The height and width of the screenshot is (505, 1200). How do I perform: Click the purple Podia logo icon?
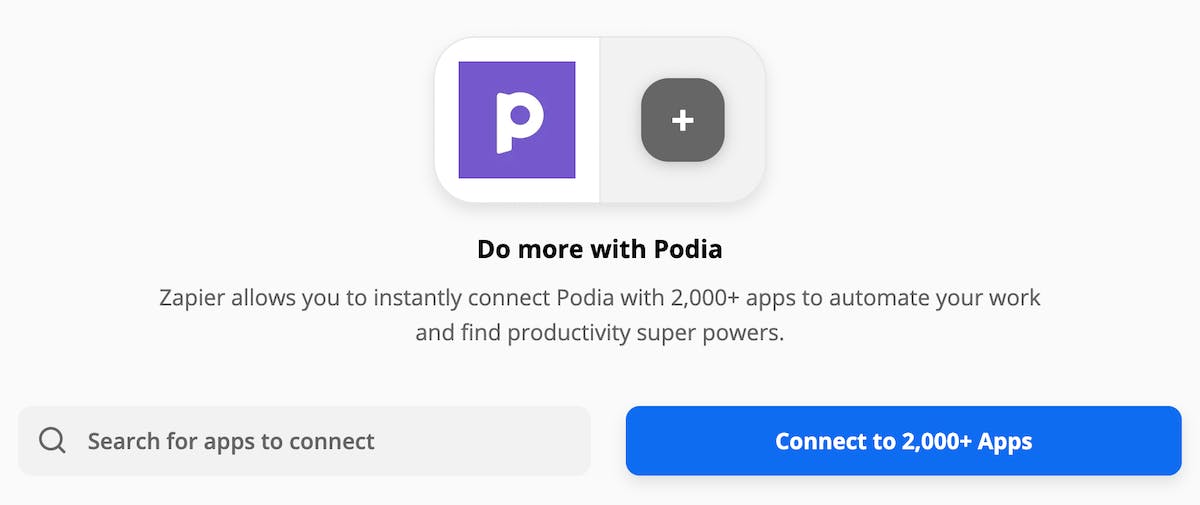tap(516, 120)
